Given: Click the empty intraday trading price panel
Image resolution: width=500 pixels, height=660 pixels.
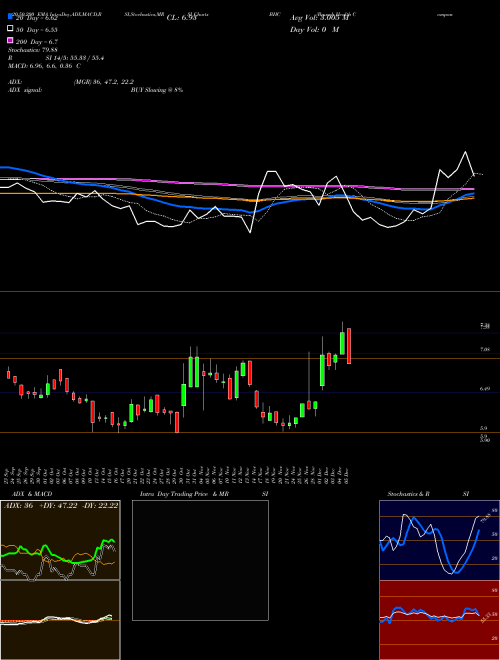Looking at the screenshot, I should click(200, 560).
